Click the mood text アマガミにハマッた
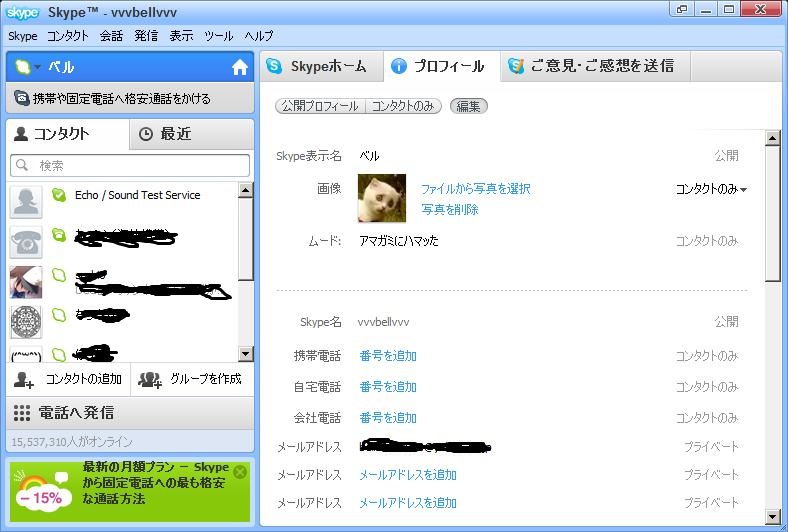Image resolution: width=788 pixels, height=532 pixels. (x=399, y=241)
